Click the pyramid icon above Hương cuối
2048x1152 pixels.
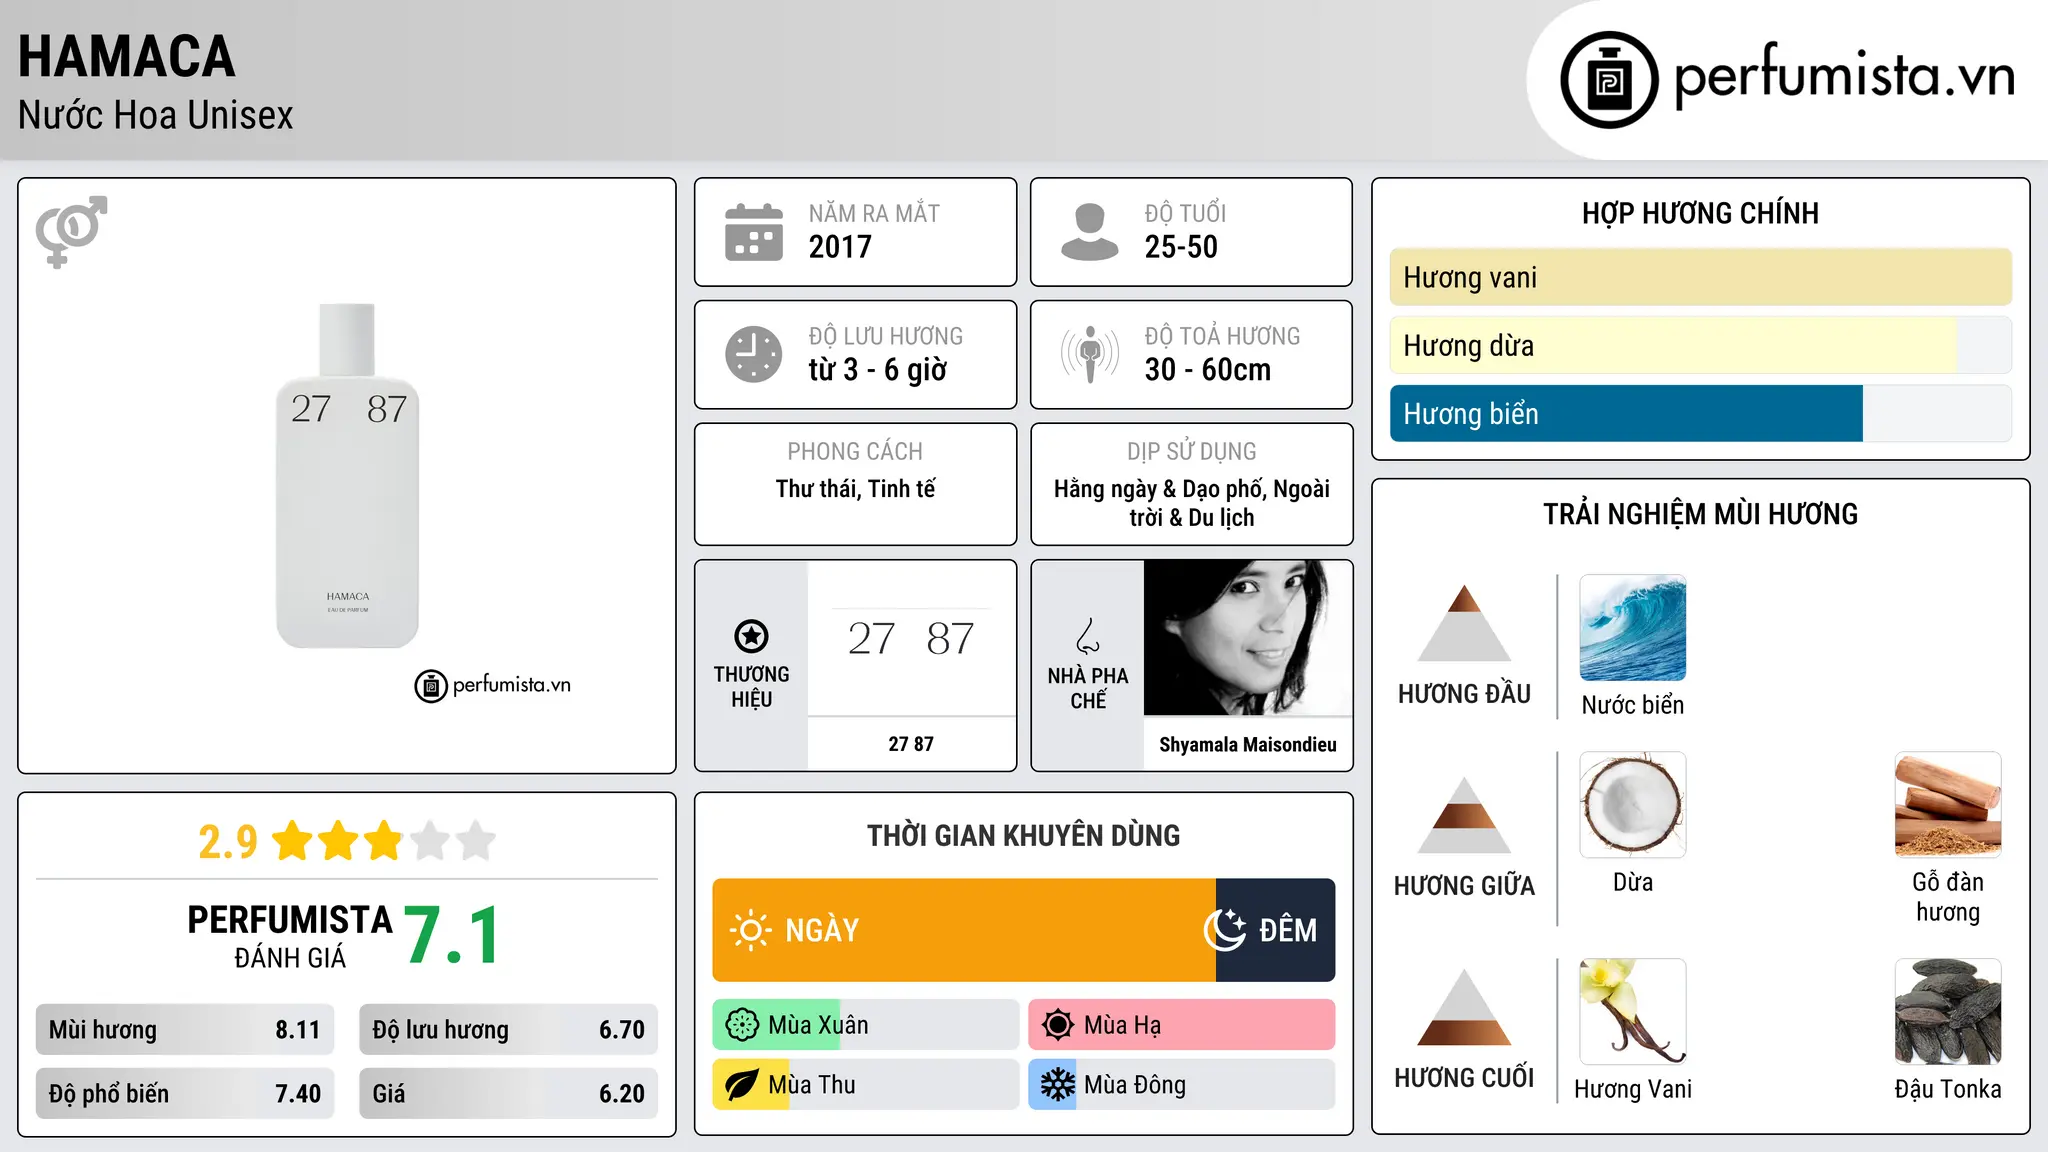[x=1464, y=1007]
